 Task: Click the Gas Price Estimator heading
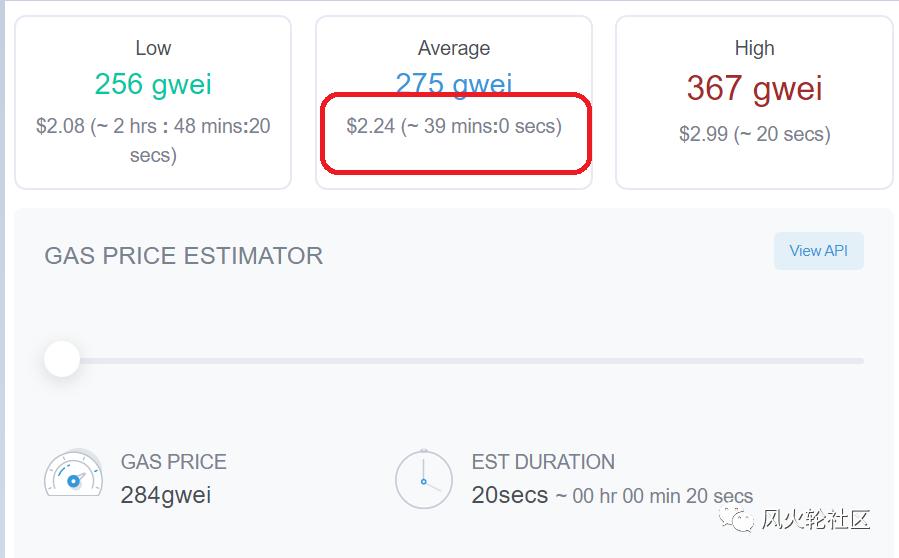[184, 255]
